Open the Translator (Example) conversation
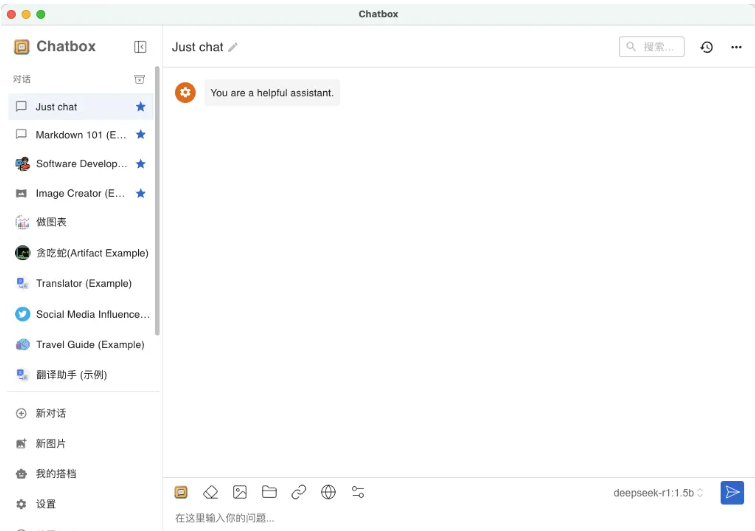The height and width of the screenshot is (531, 755). click(81, 284)
